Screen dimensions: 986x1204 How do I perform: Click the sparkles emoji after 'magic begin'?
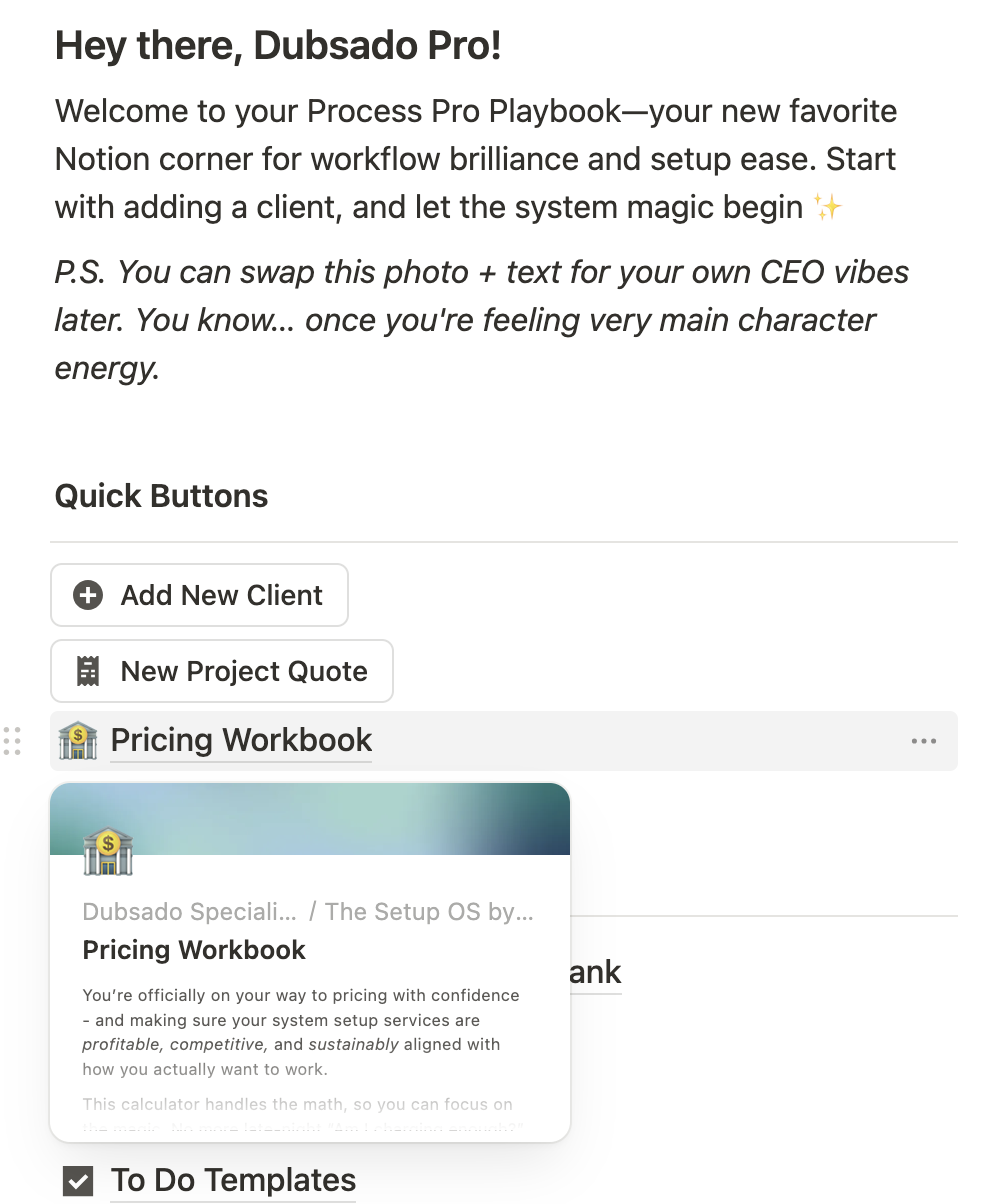click(827, 208)
